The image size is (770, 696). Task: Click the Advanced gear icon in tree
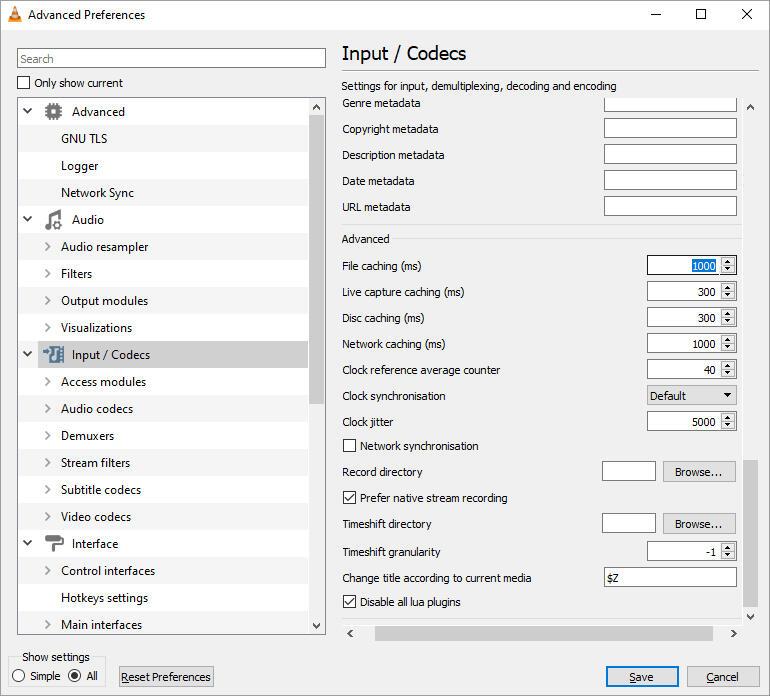pyautogui.click(x=53, y=111)
